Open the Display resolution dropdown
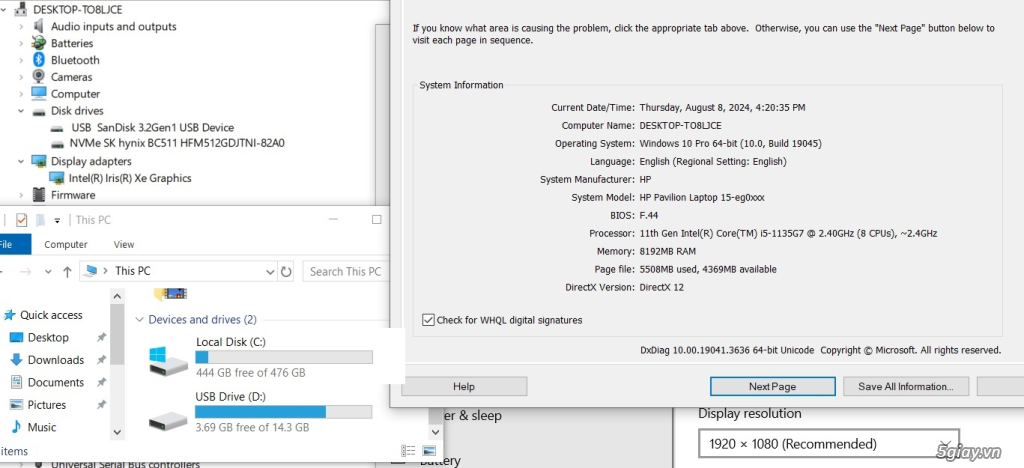The image size is (1024, 468). (x=829, y=445)
